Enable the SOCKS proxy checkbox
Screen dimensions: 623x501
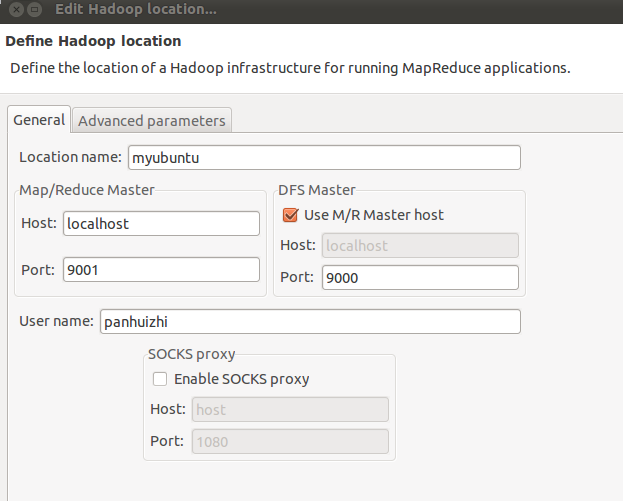(160, 379)
